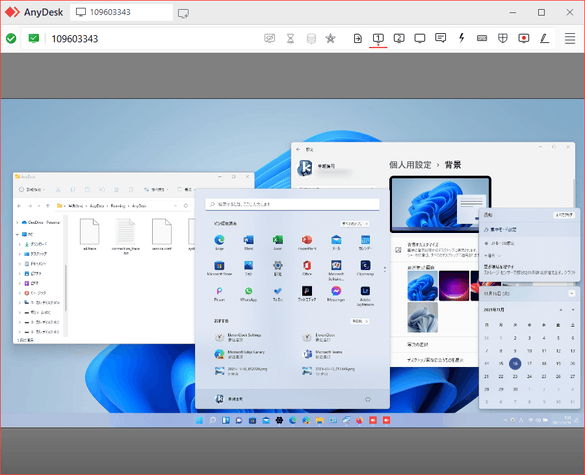585x475 pixels.
Task: Click the hourglass icon in AnyDesk toolbar
Action: click(290, 38)
